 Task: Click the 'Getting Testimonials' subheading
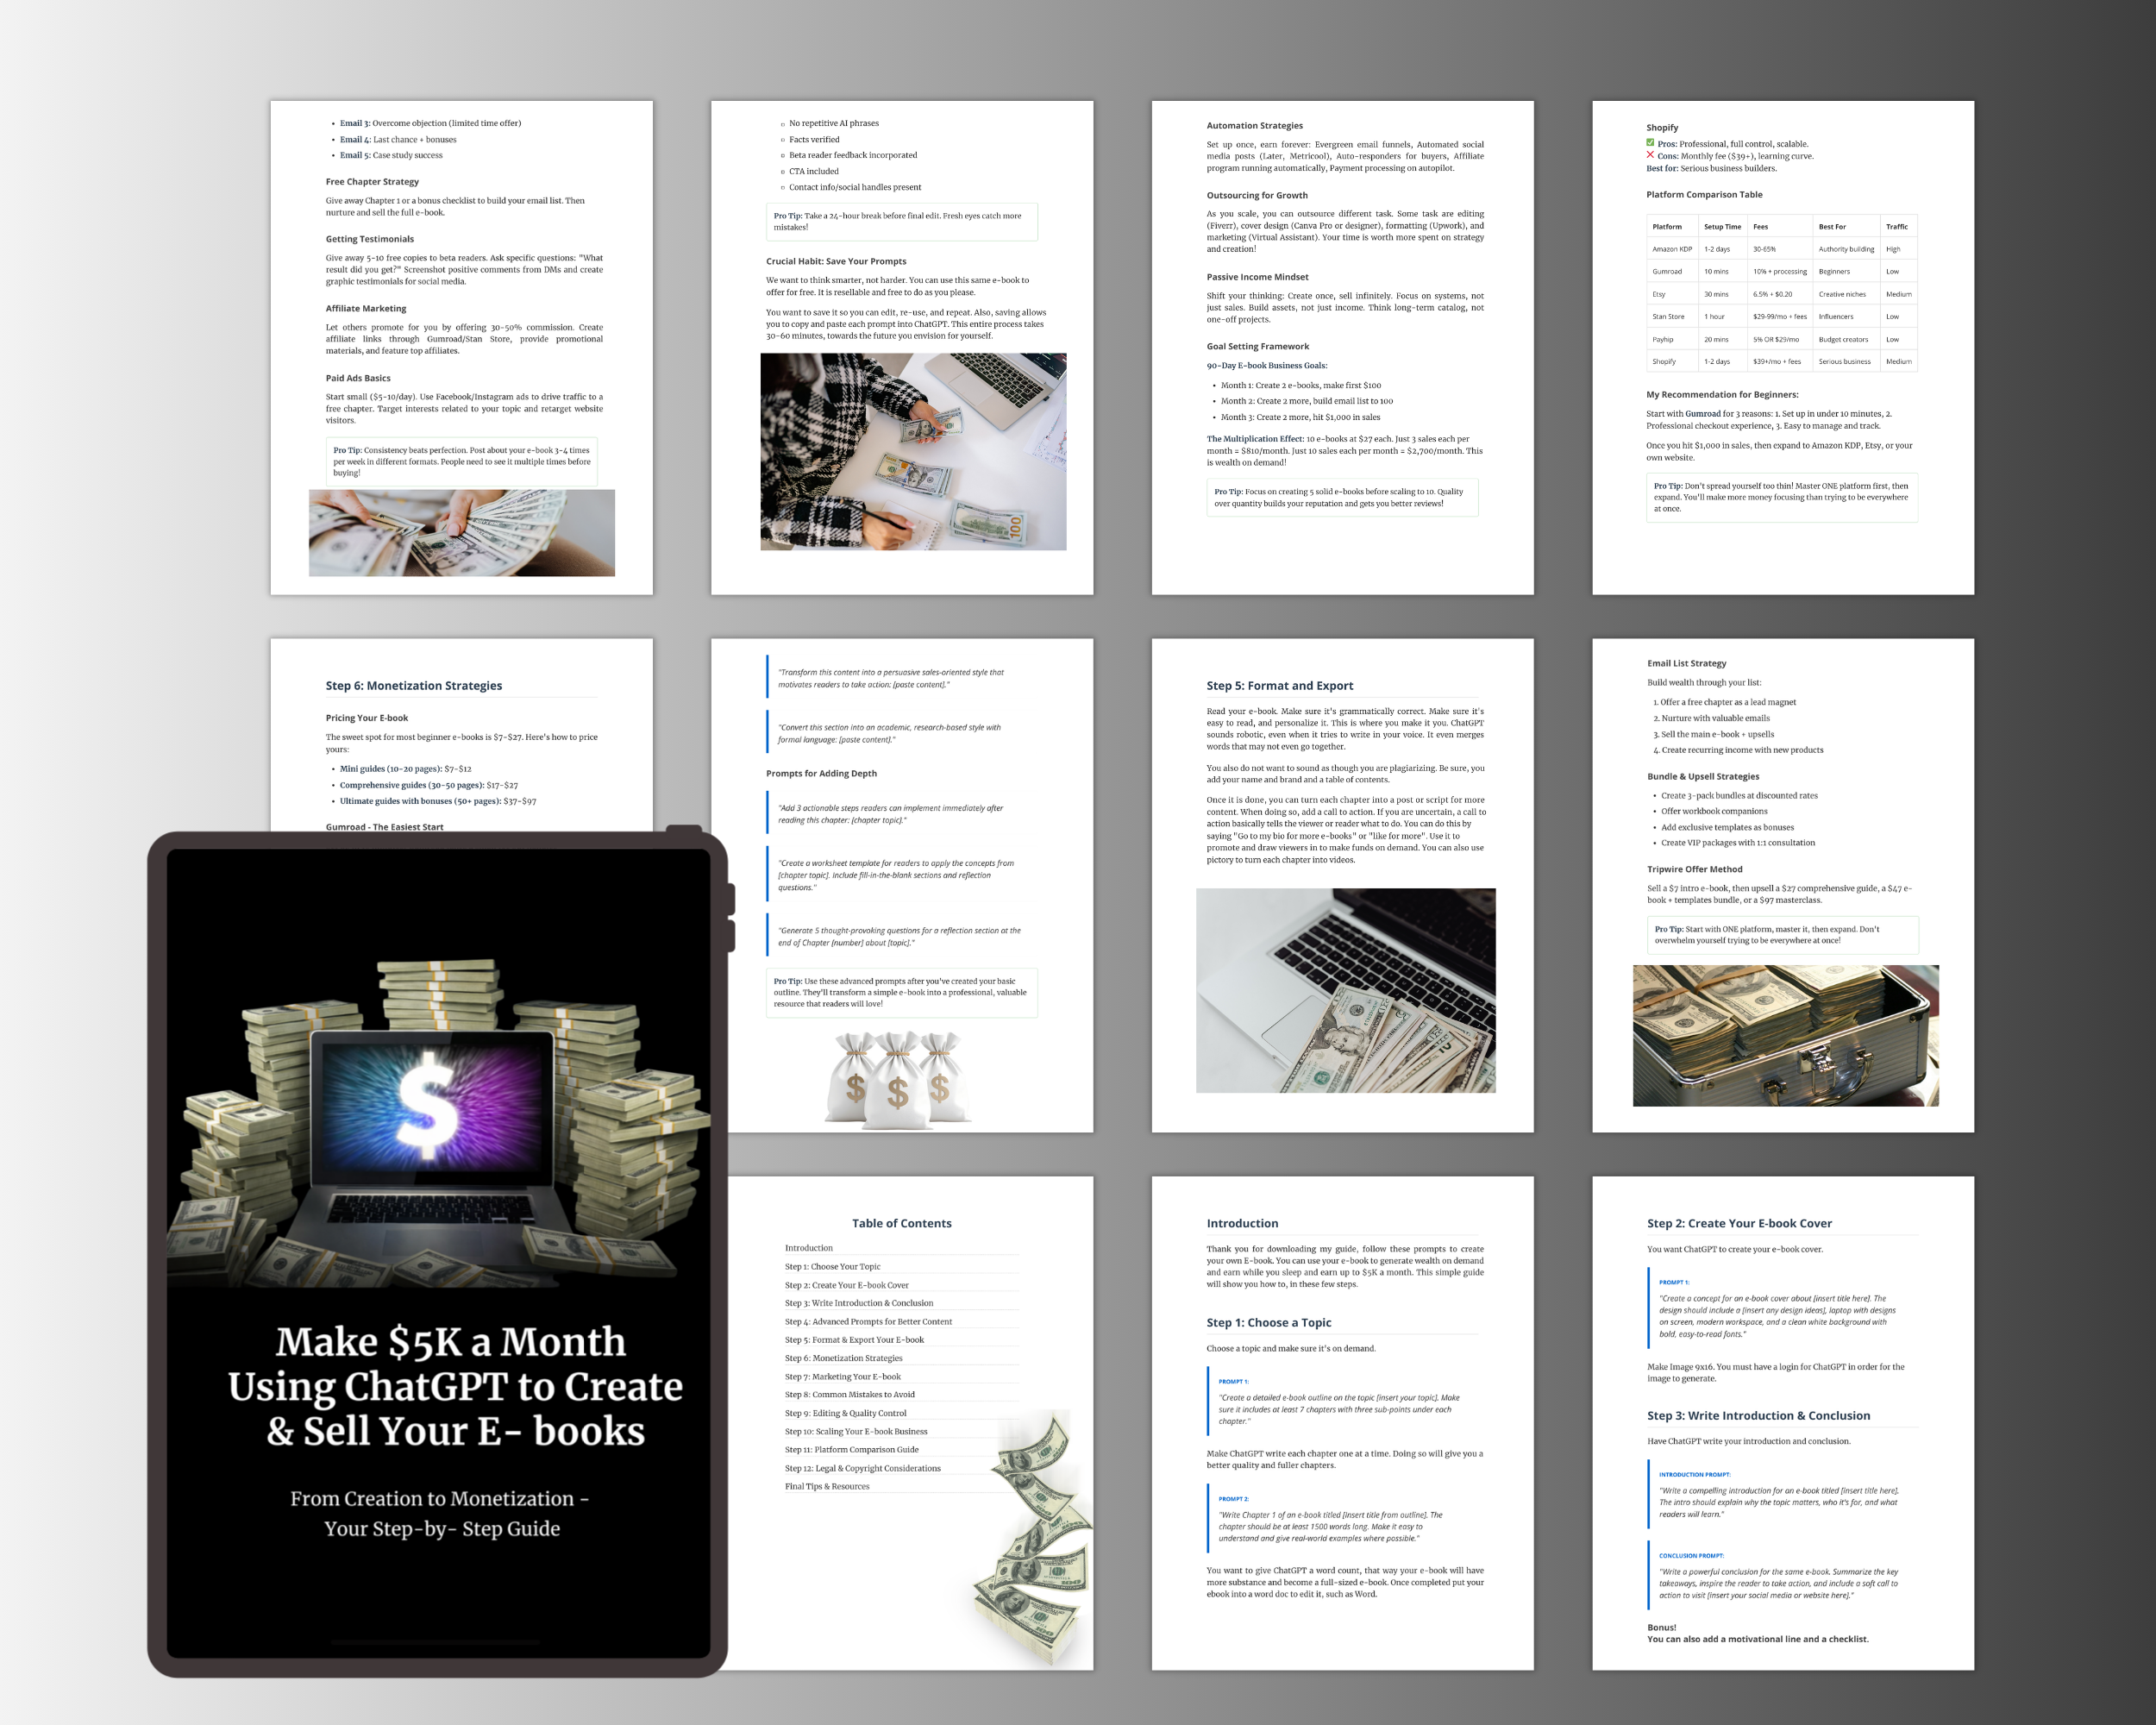click(369, 239)
